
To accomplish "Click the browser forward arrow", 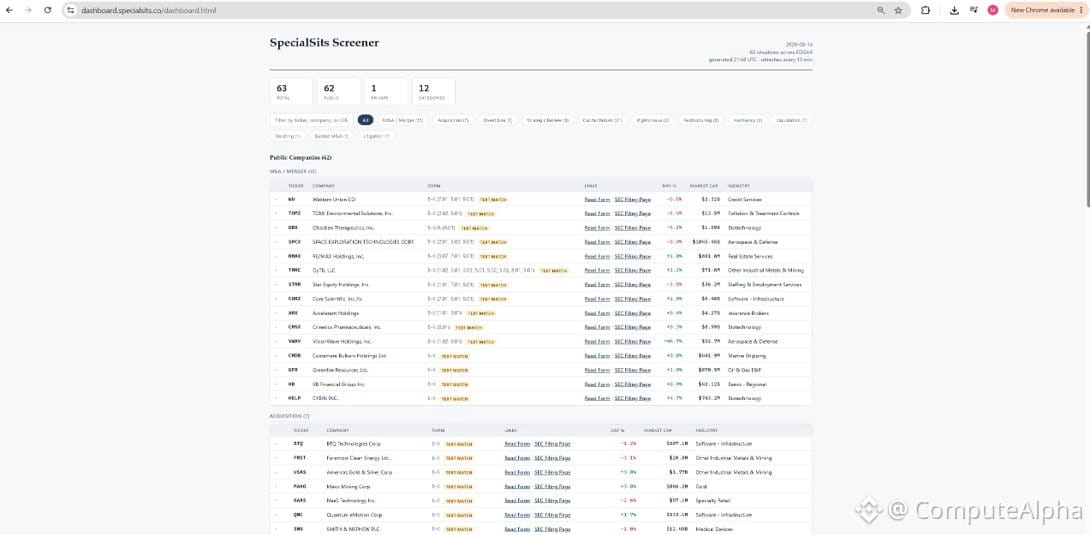I will [28, 10].
